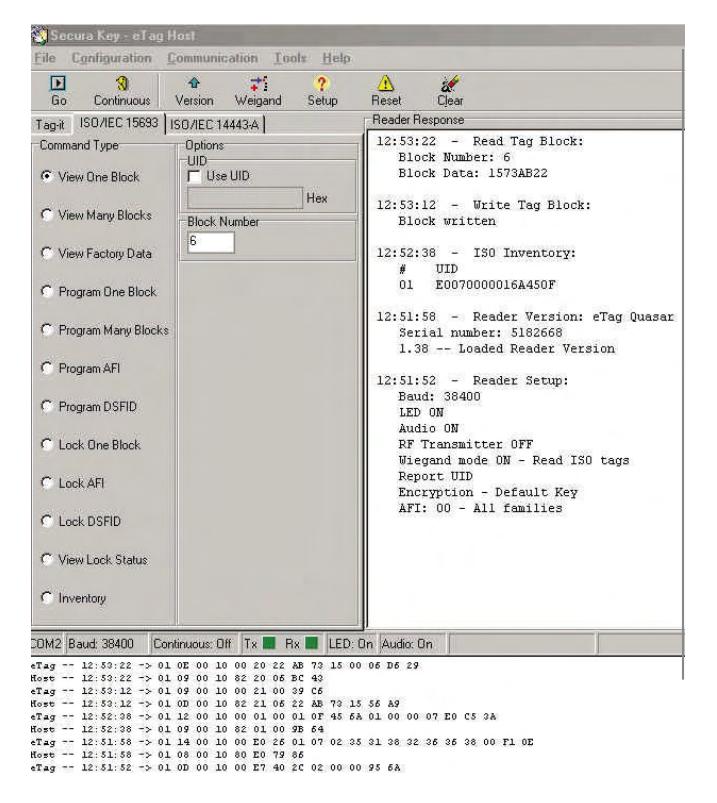This screenshot has width=717, height=803.
Task: Click the Host 12:52:38 log line
Action: (177, 729)
